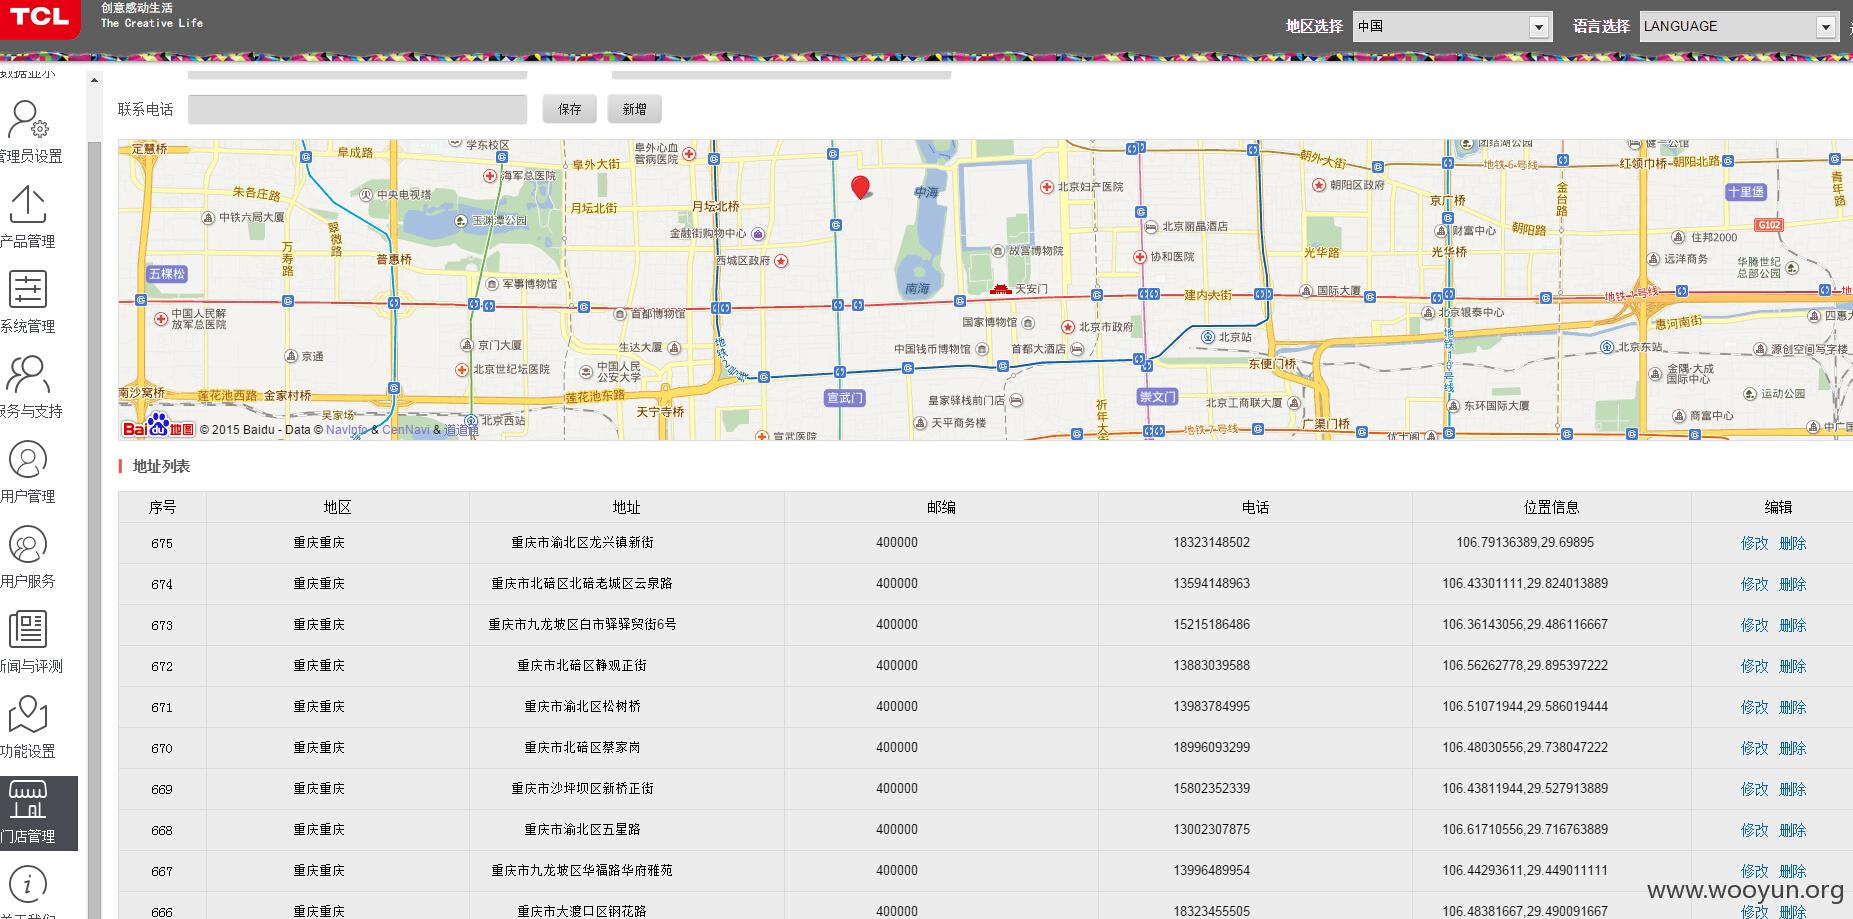Click 删除 for row 668

(1793, 830)
